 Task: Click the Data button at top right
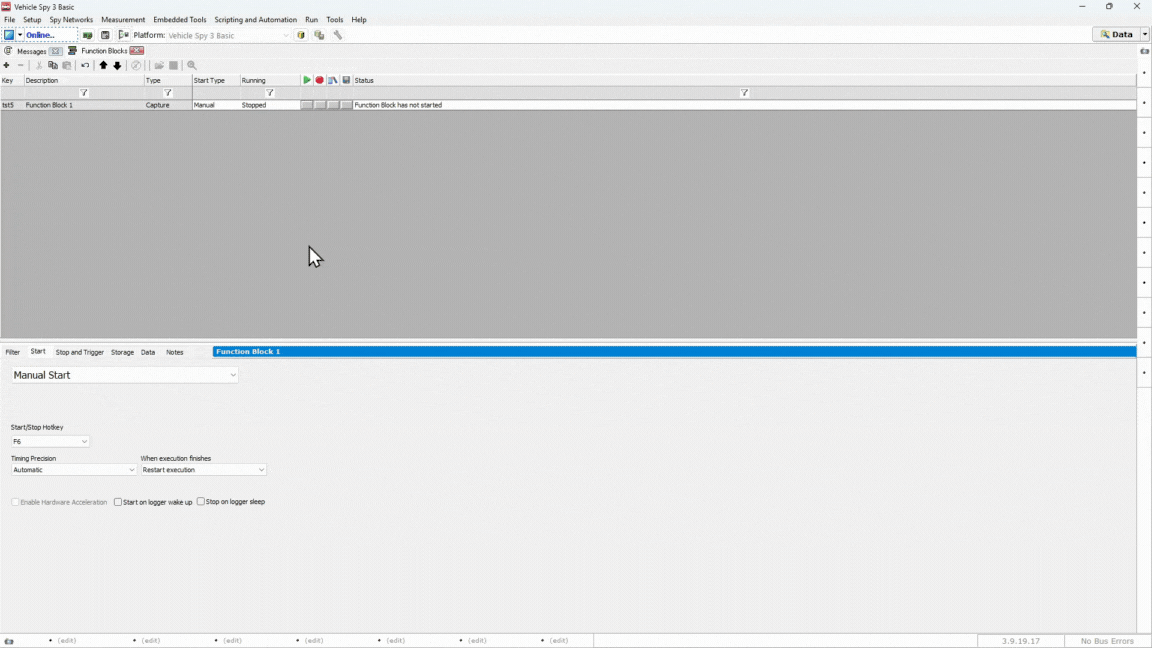(1116, 35)
